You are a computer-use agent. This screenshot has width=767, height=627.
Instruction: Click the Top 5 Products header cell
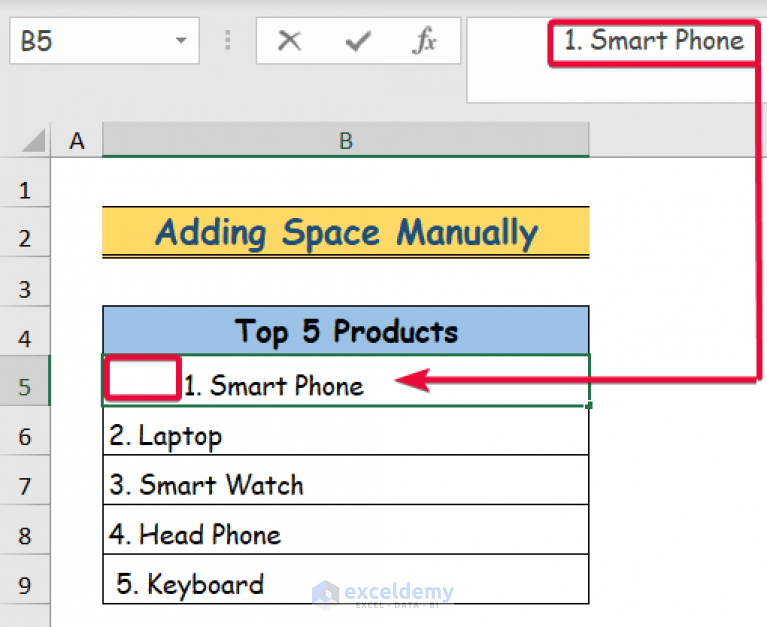pyautogui.click(x=346, y=331)
